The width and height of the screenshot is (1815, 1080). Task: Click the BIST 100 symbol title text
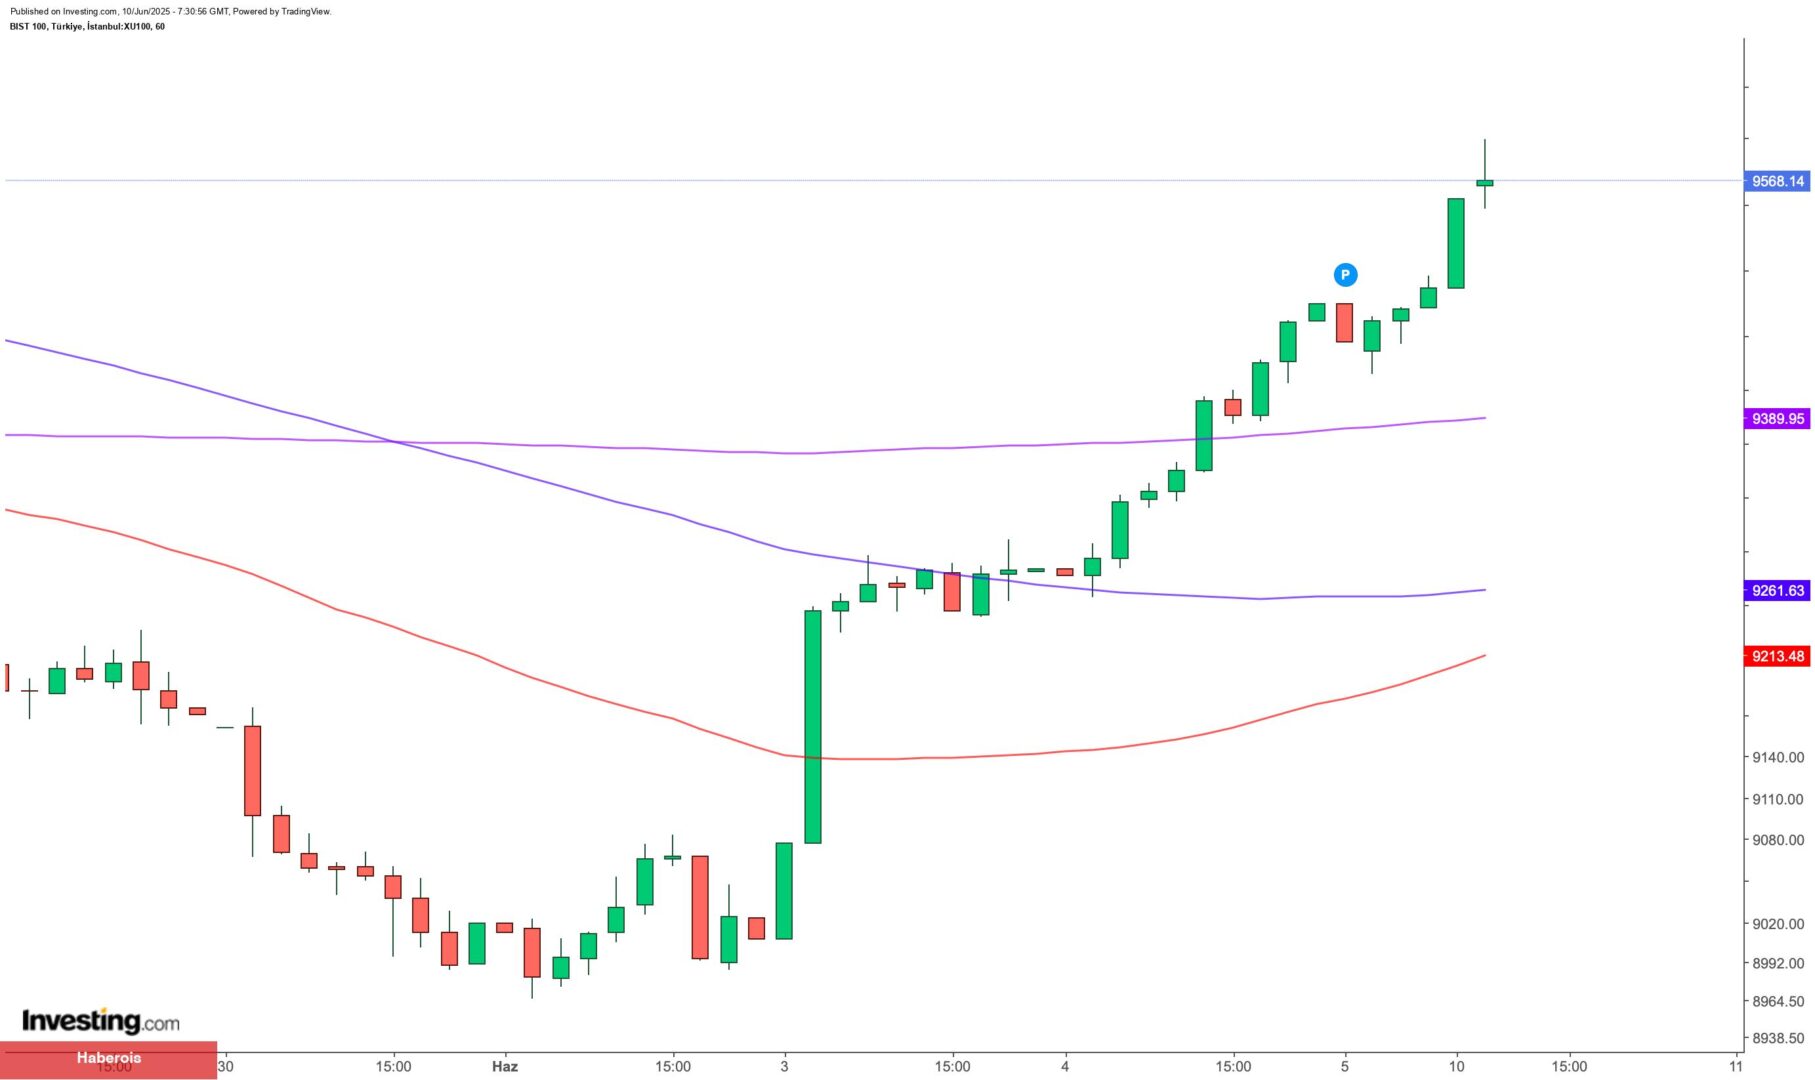pos(87,27)
